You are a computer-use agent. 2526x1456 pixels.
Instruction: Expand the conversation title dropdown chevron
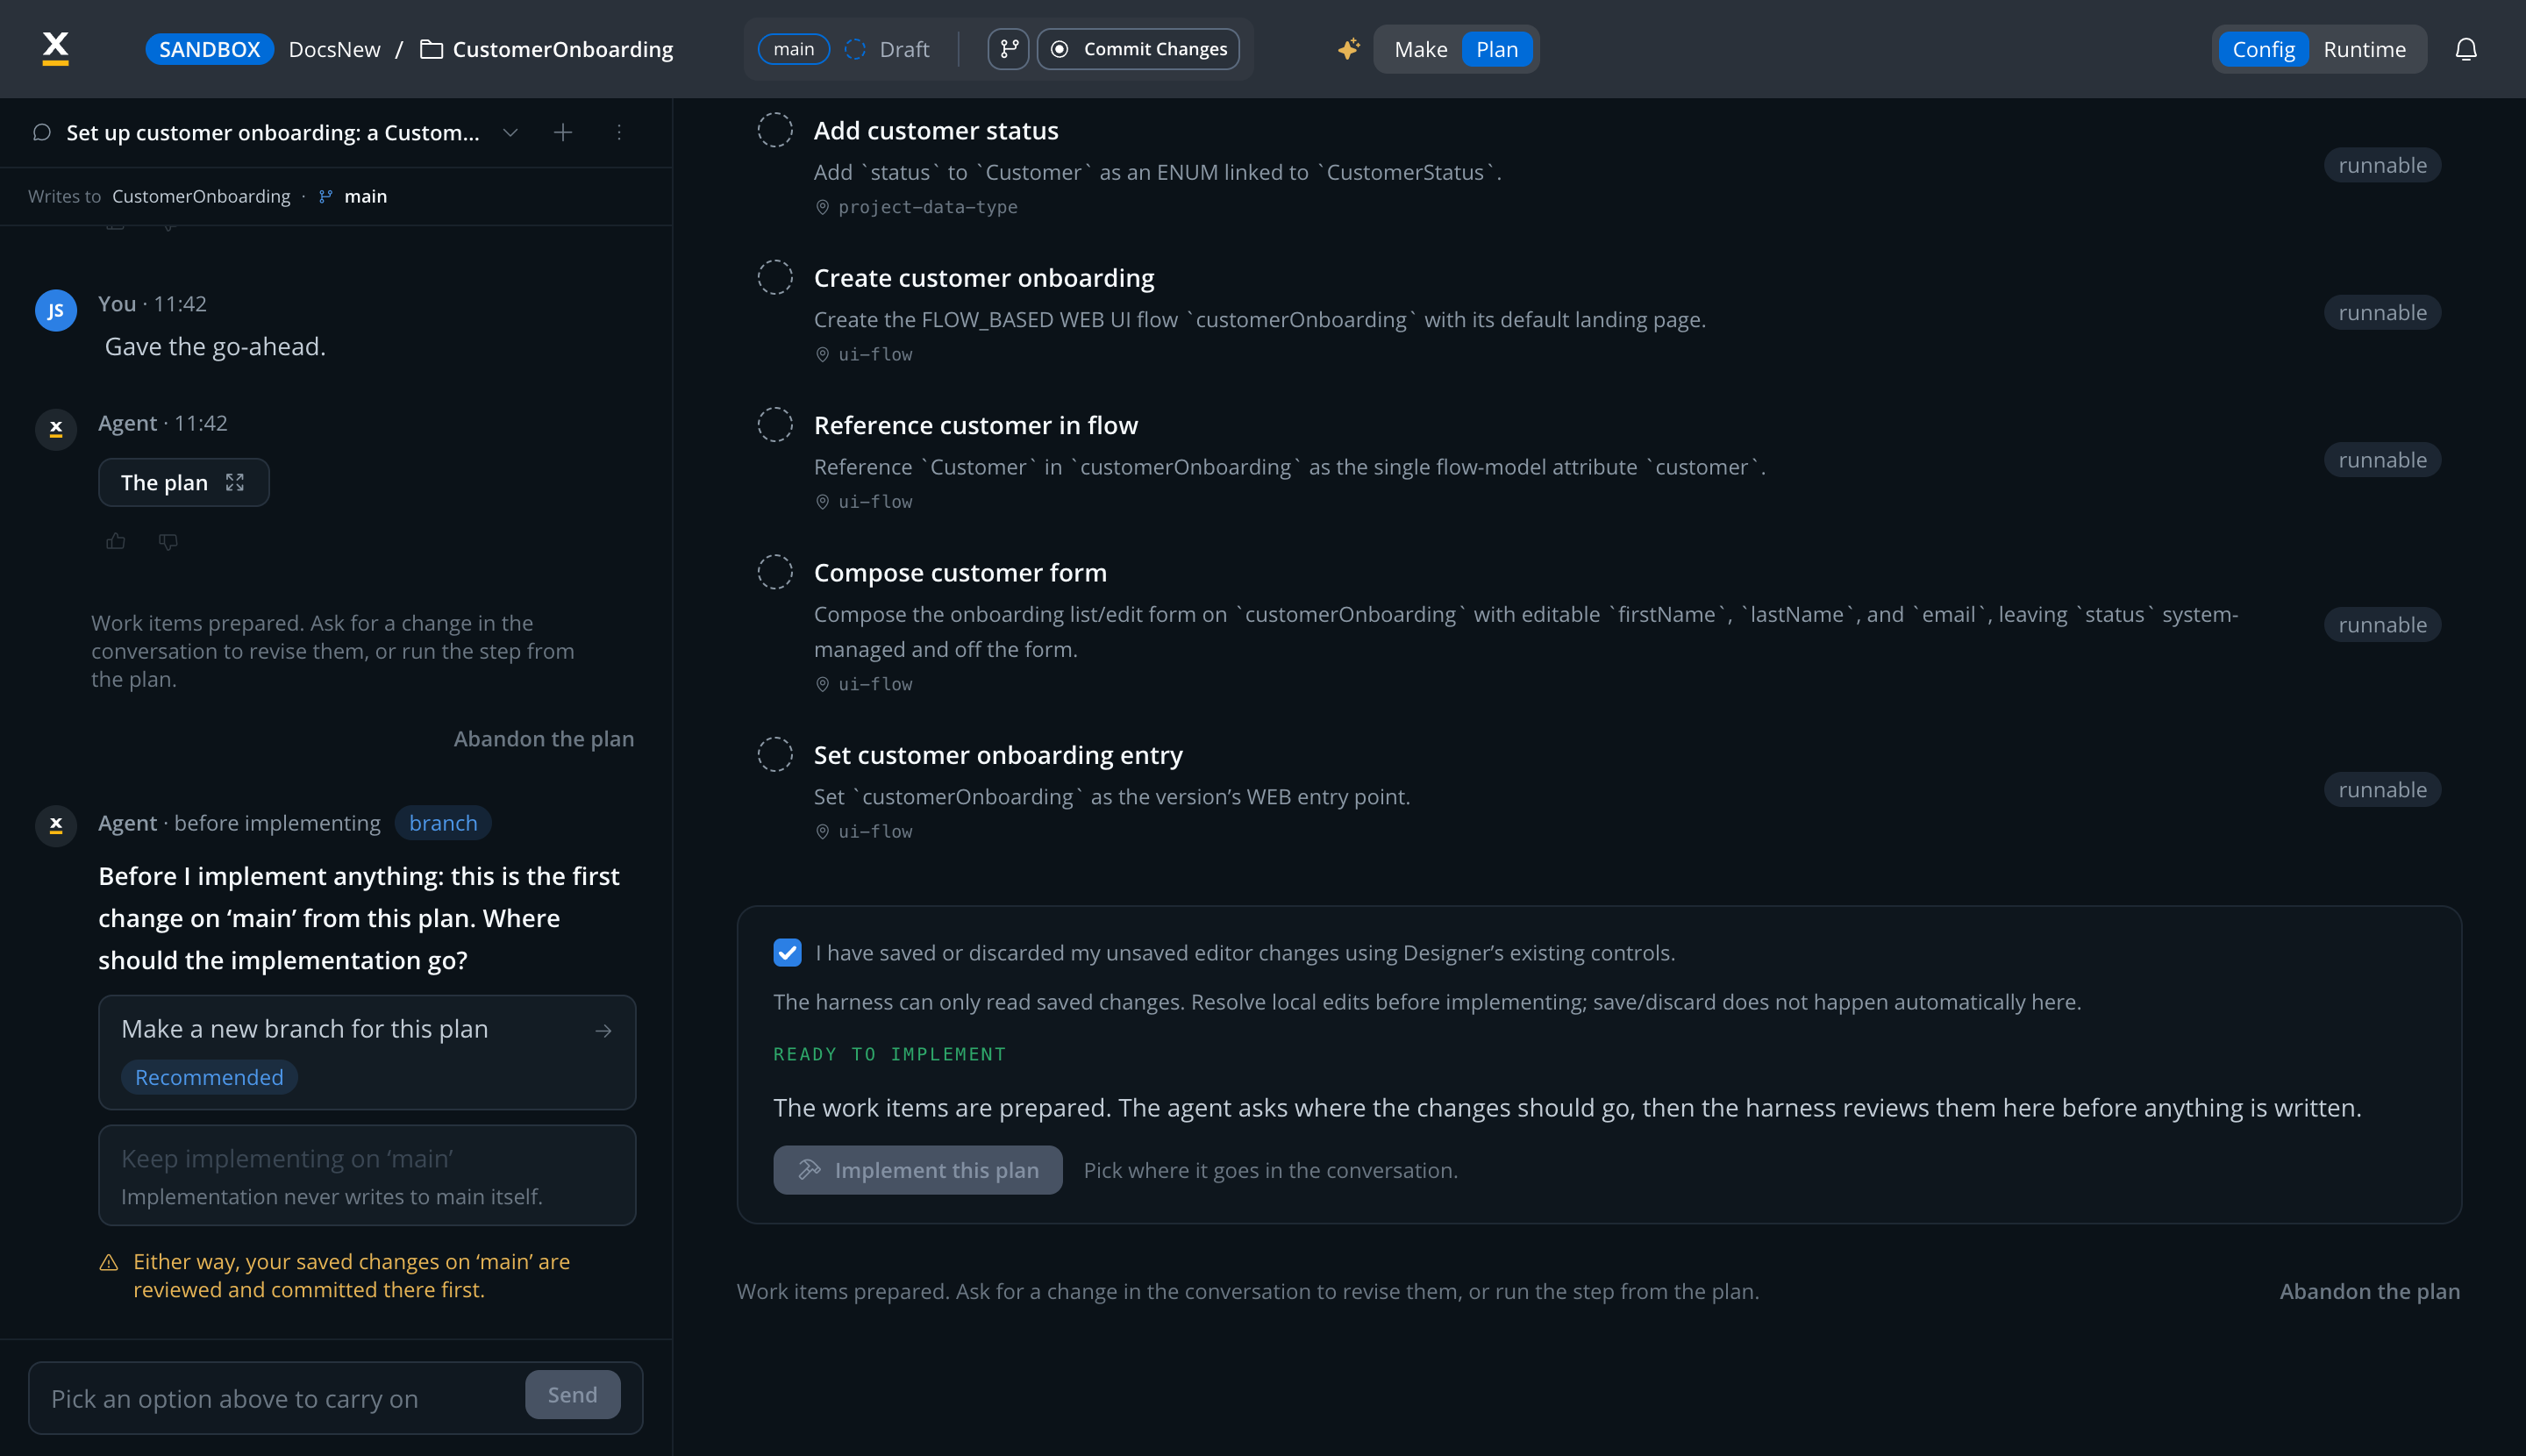click(510, 132)
